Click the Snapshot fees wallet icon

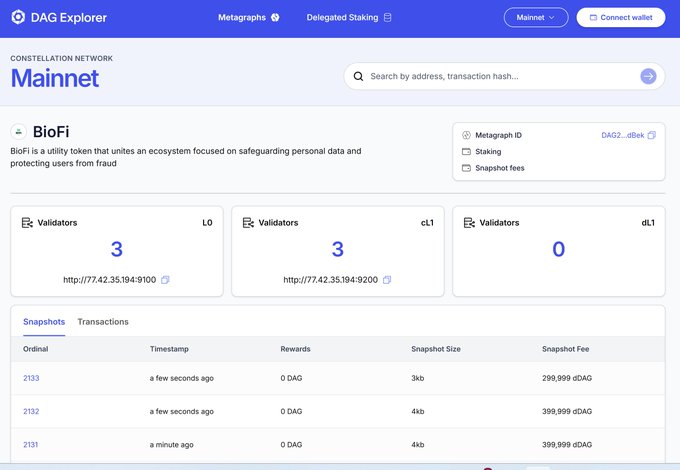point(466,168)
